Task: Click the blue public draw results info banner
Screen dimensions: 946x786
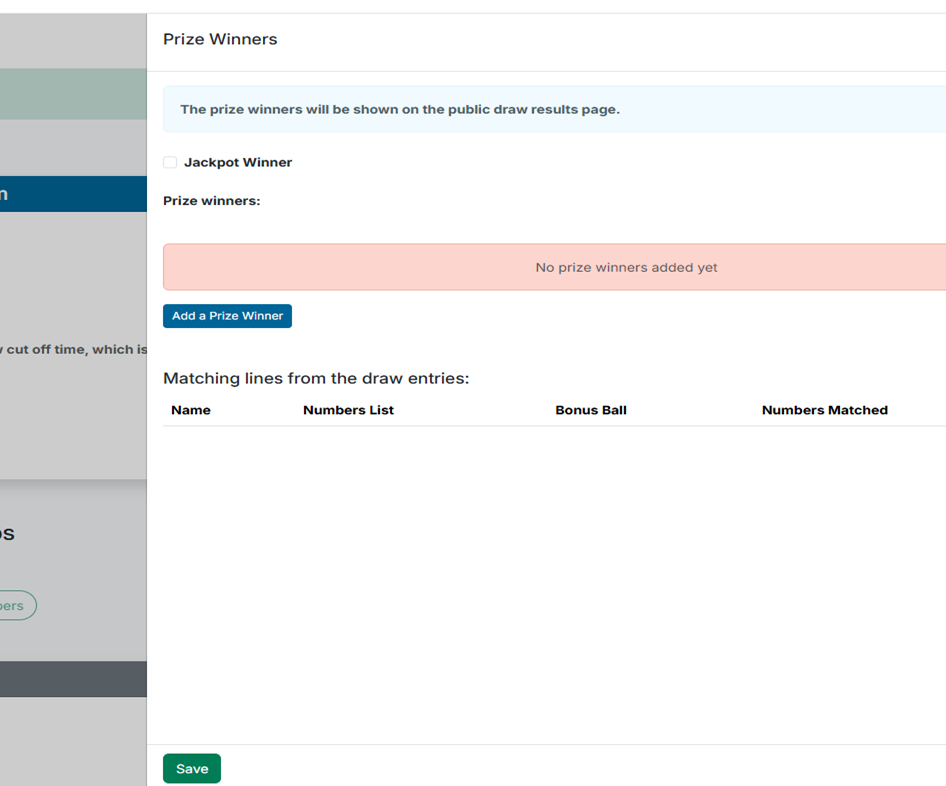Action: [554, 109]
